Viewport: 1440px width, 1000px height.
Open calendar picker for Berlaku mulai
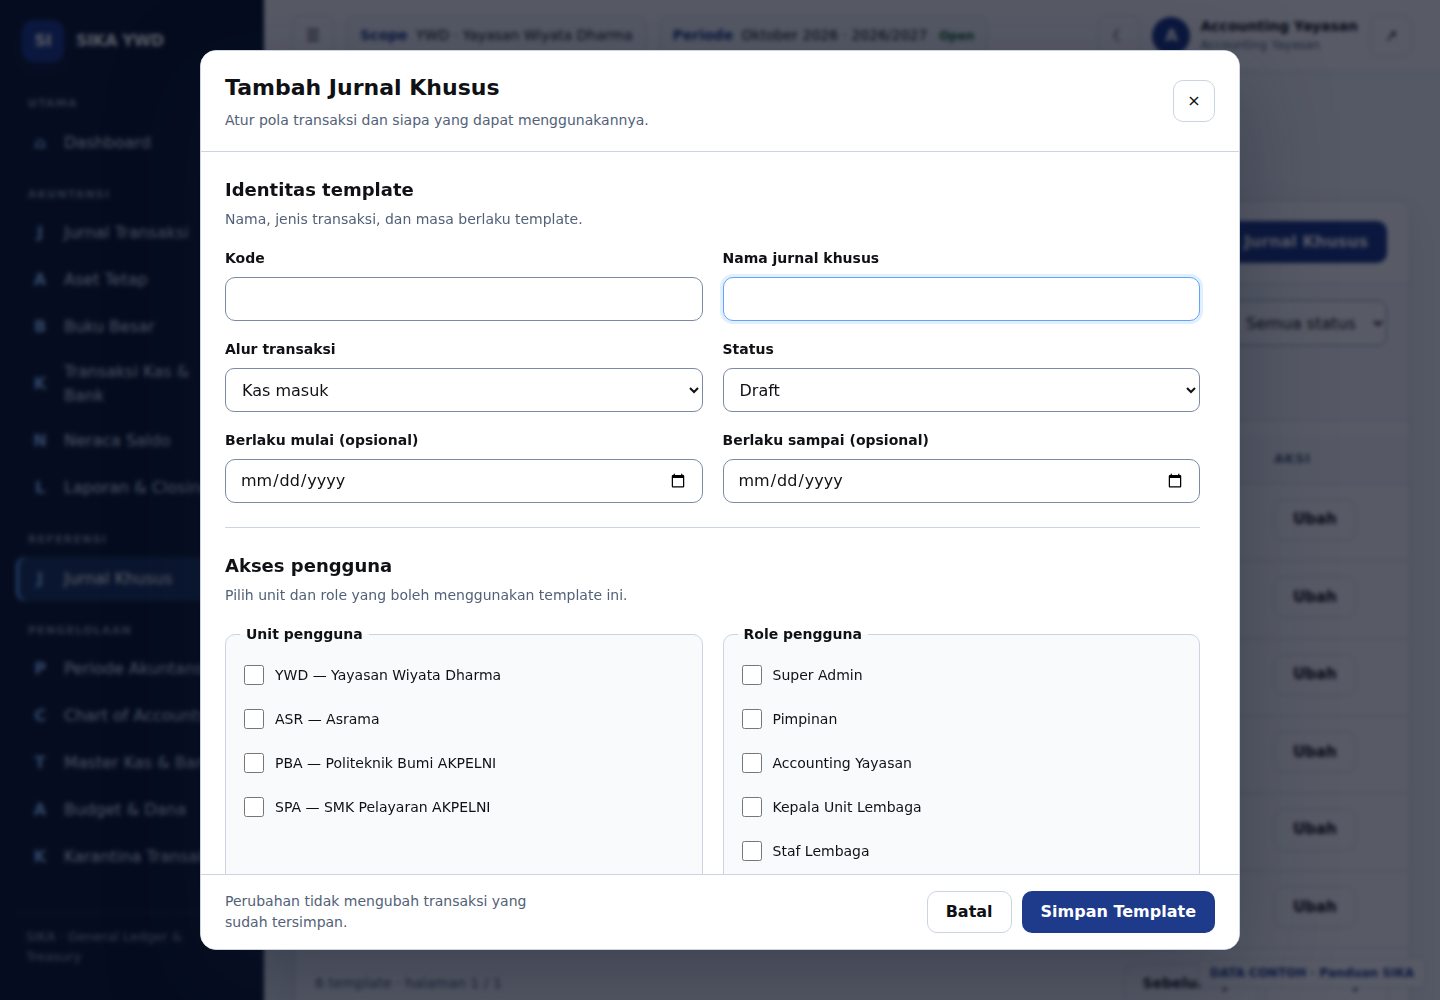click(678, 481)
